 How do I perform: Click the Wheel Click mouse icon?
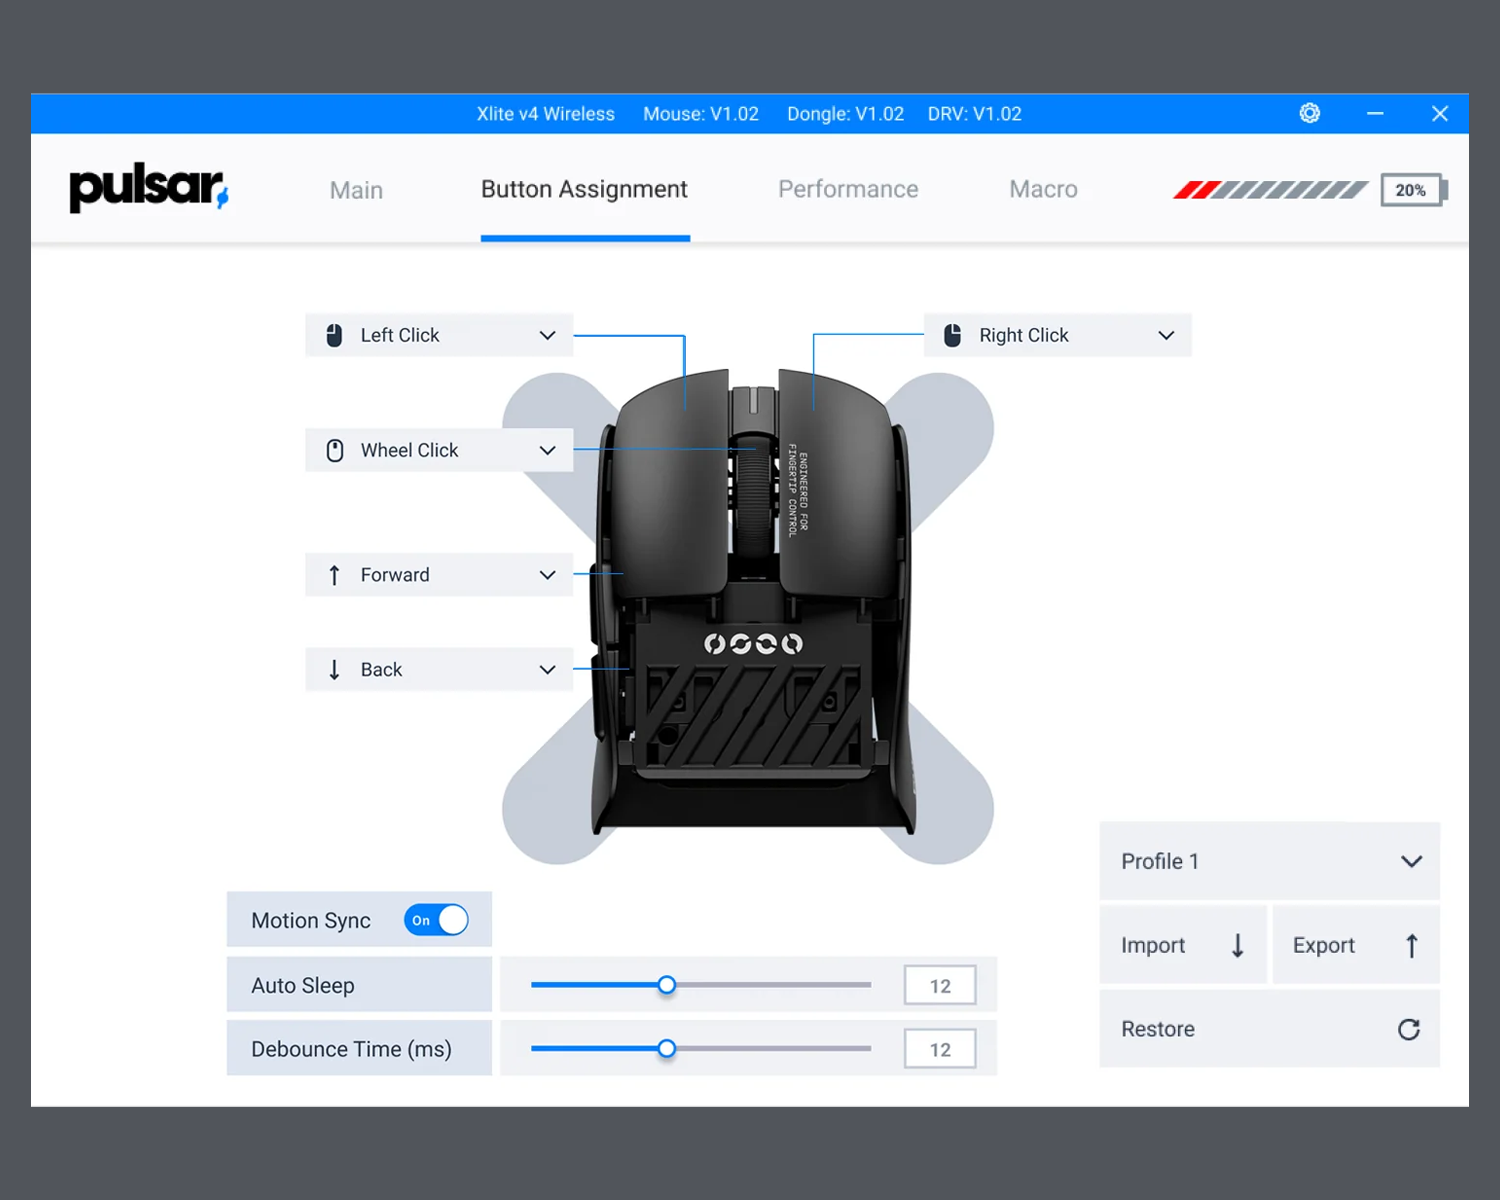[x=335, y=450]
